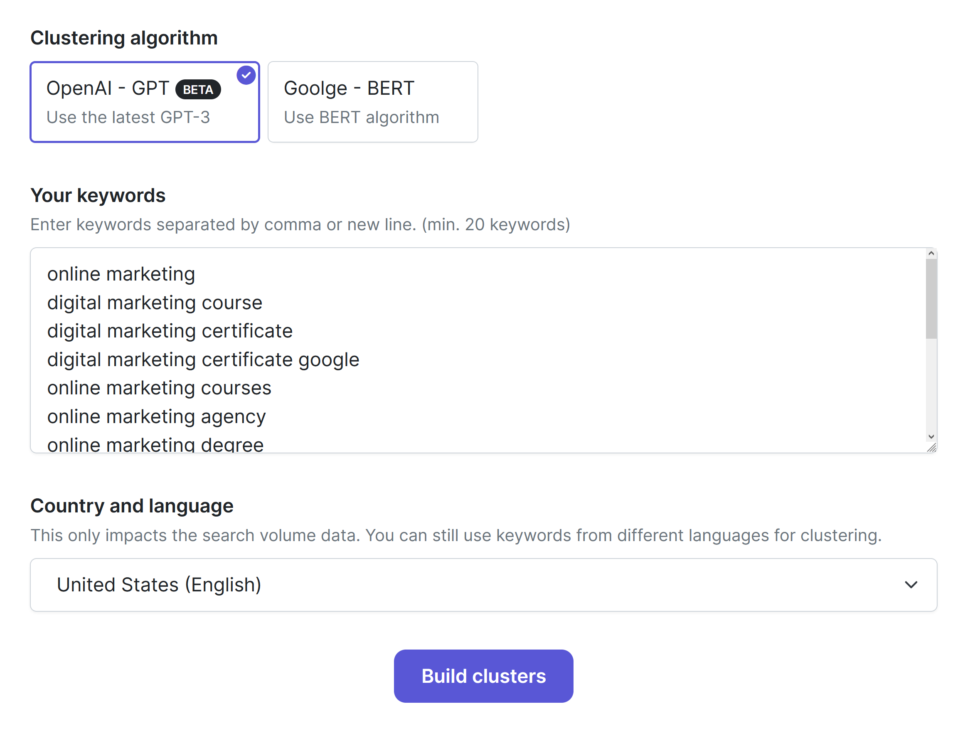Click the 'digital marketing course' keyword line
Screen dimensions: 970x736
click(x=155, y=302)
